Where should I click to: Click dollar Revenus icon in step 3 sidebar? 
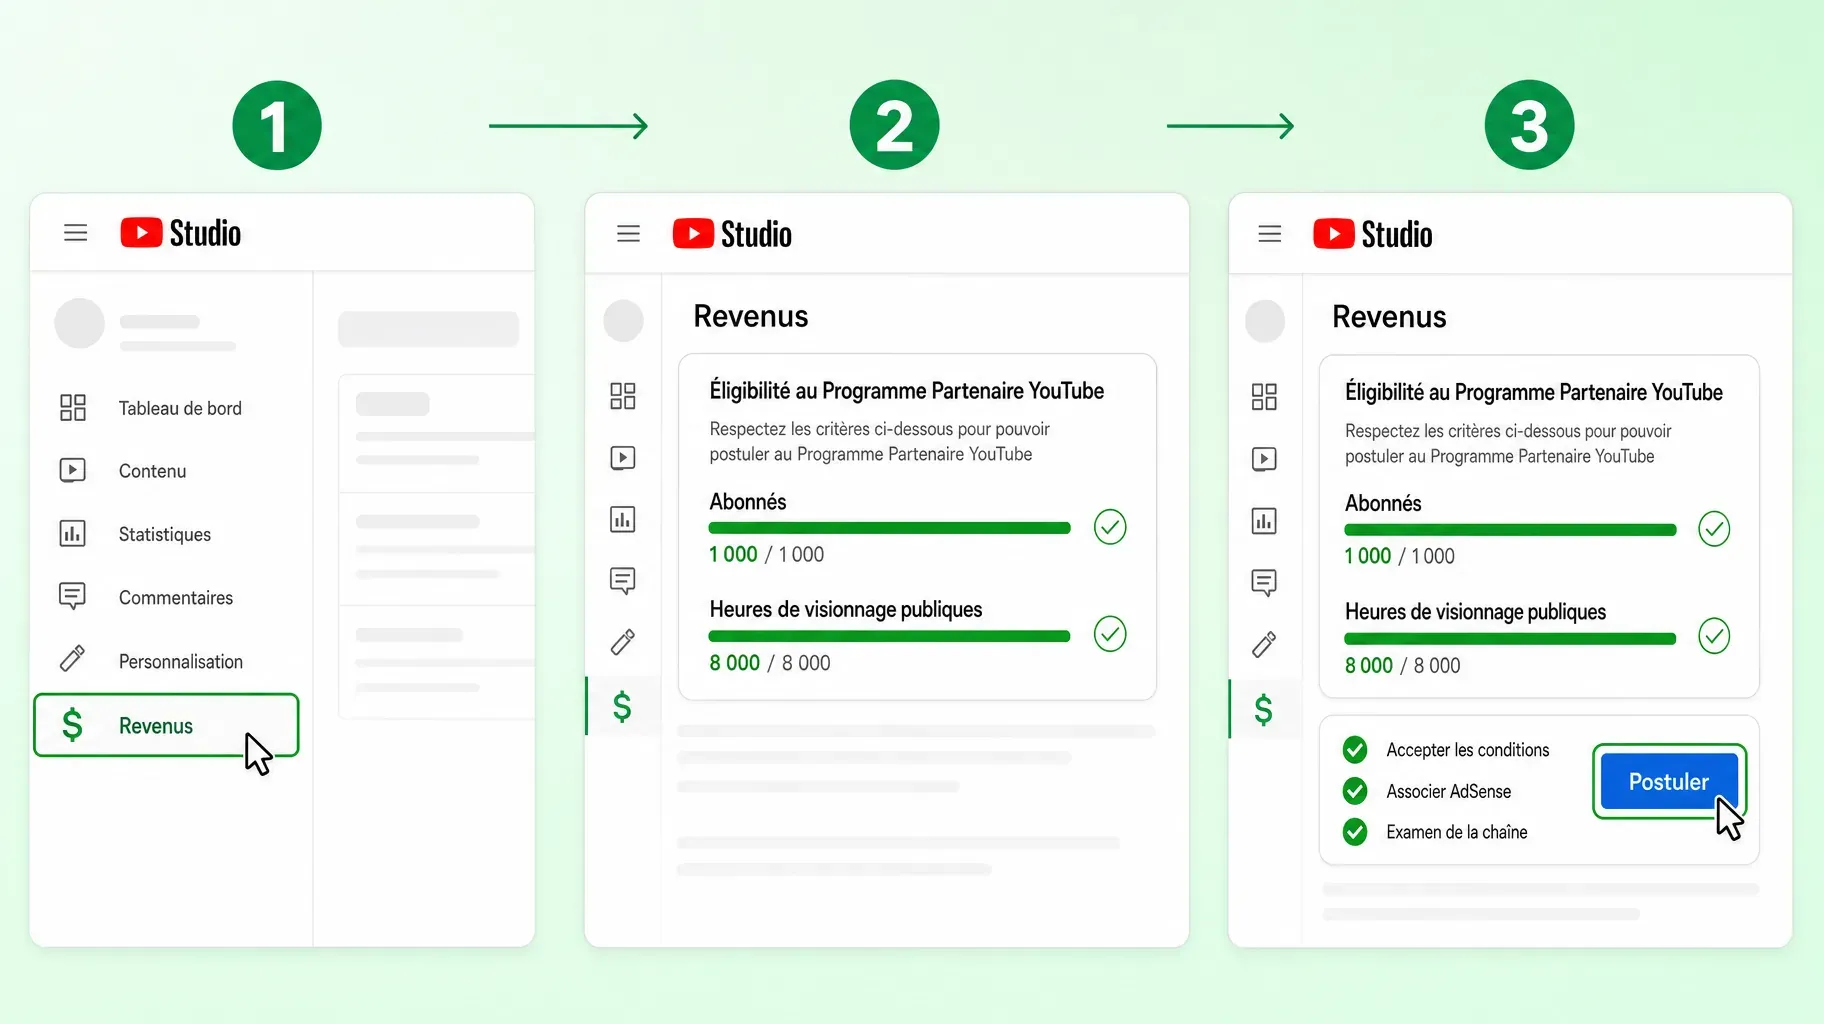pos(1264,709)
